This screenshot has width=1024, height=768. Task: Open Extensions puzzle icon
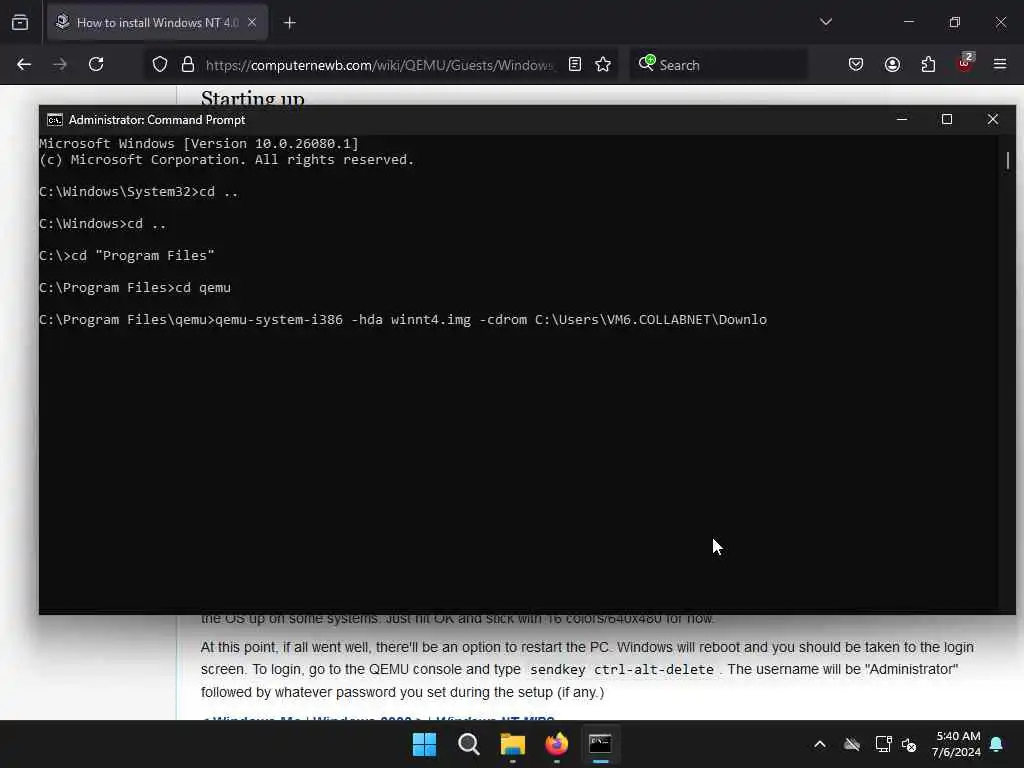pyautogui.click(x=928, y=64)
